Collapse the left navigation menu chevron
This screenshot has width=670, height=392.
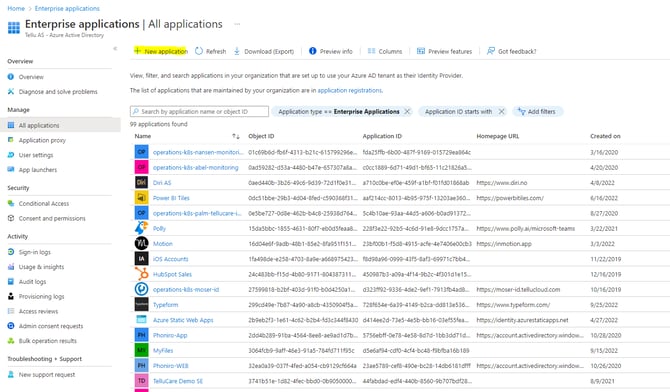tap(115, 48)
